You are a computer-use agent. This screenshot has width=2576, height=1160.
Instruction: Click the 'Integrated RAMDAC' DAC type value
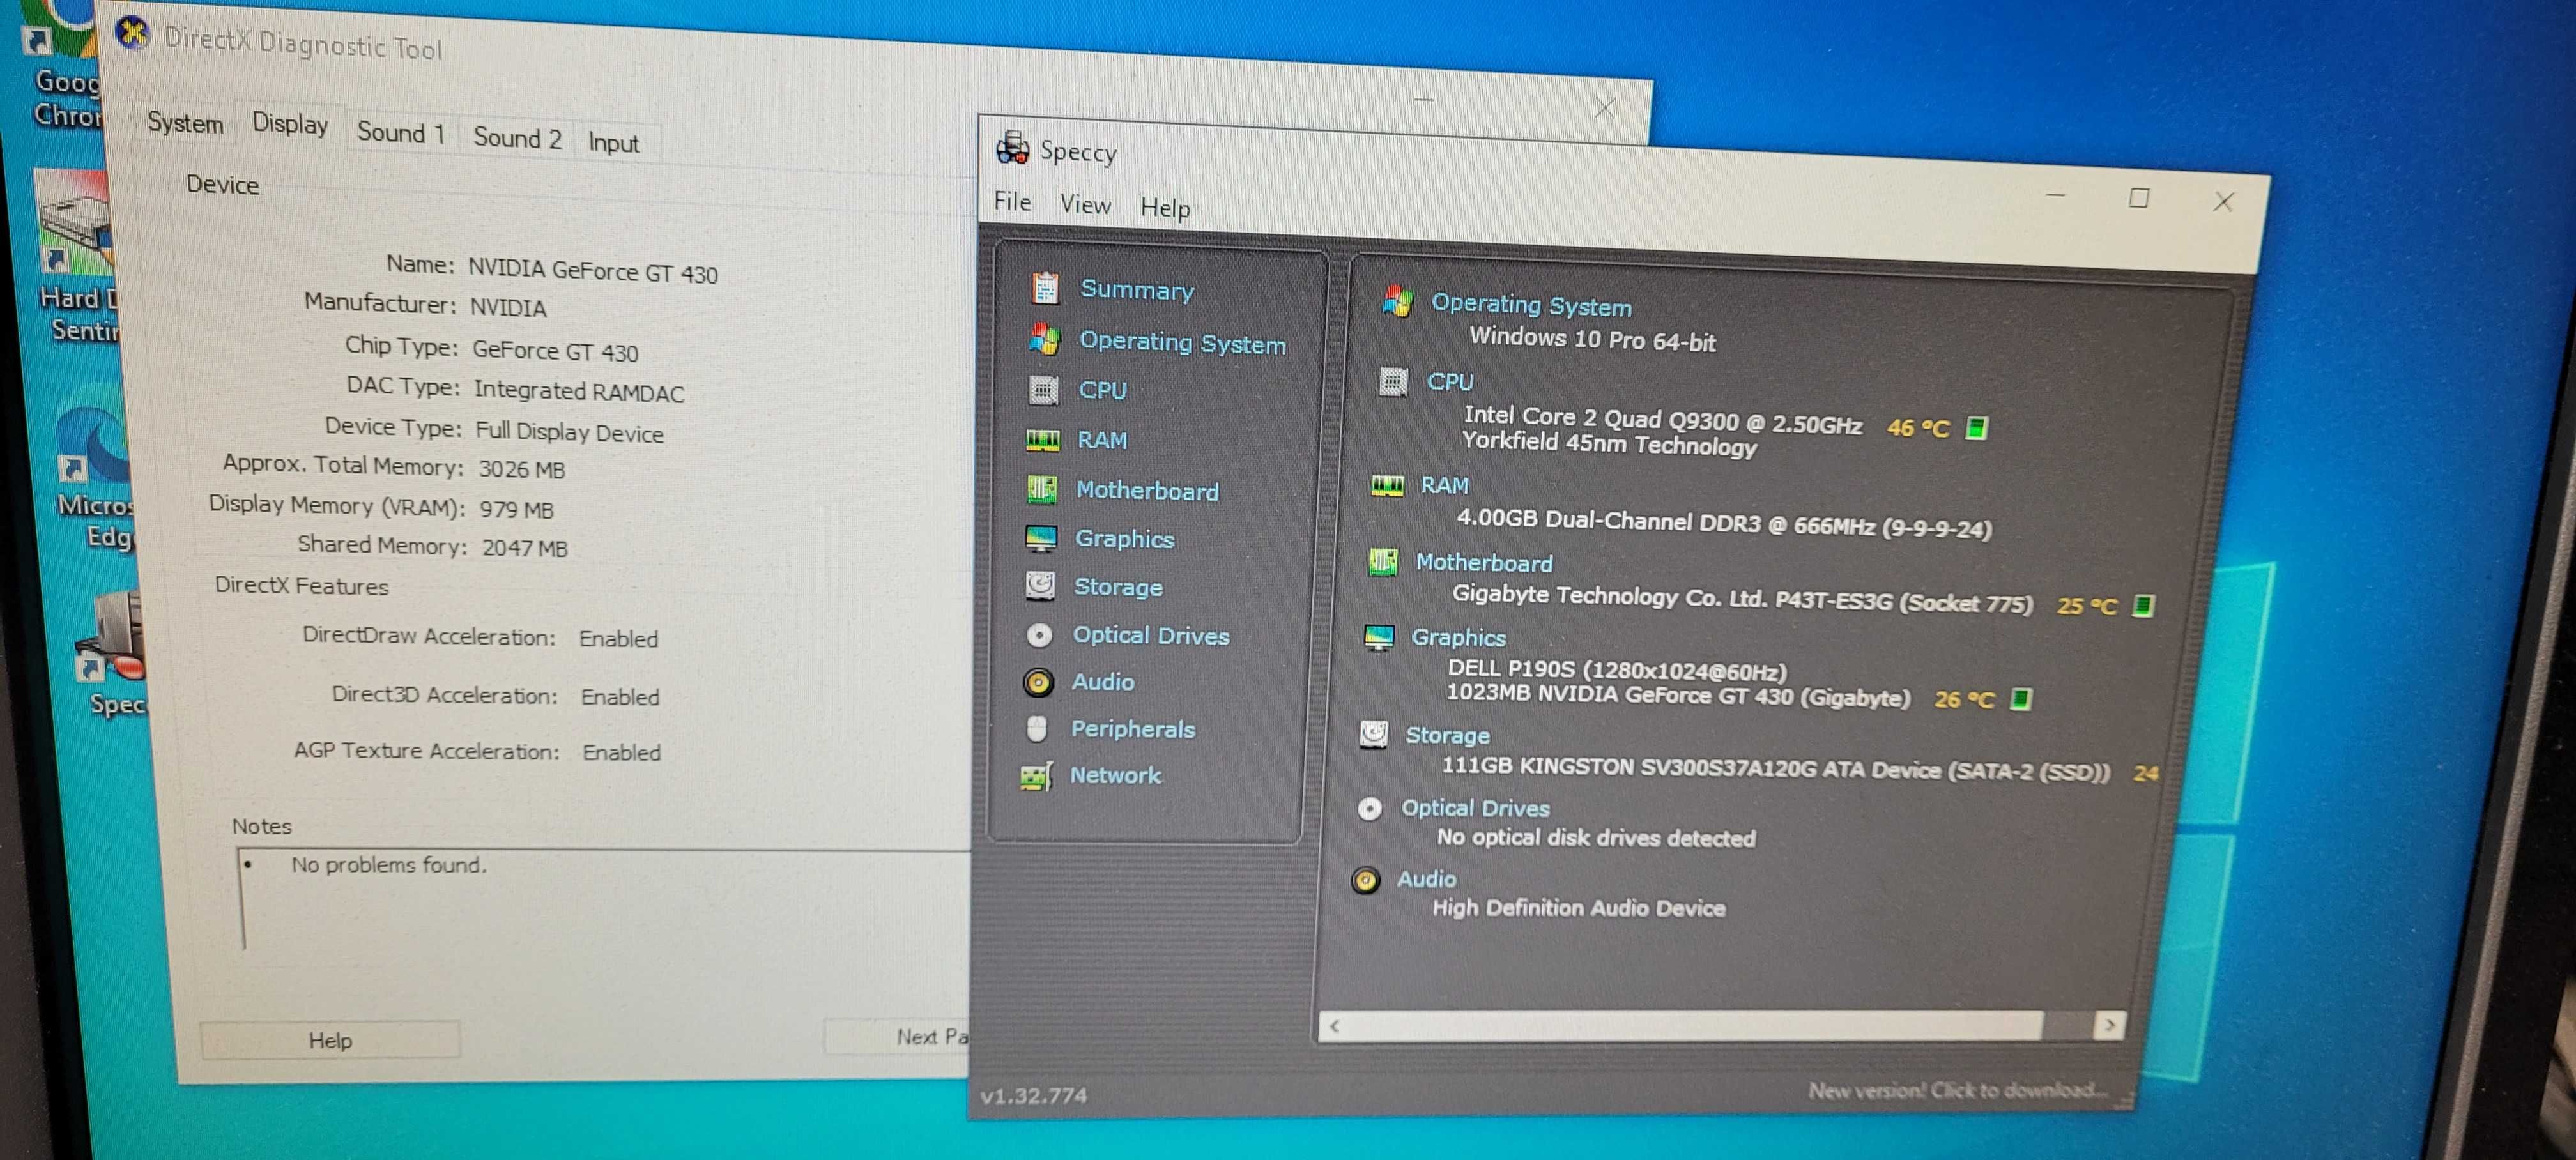(x=579, y=391)
